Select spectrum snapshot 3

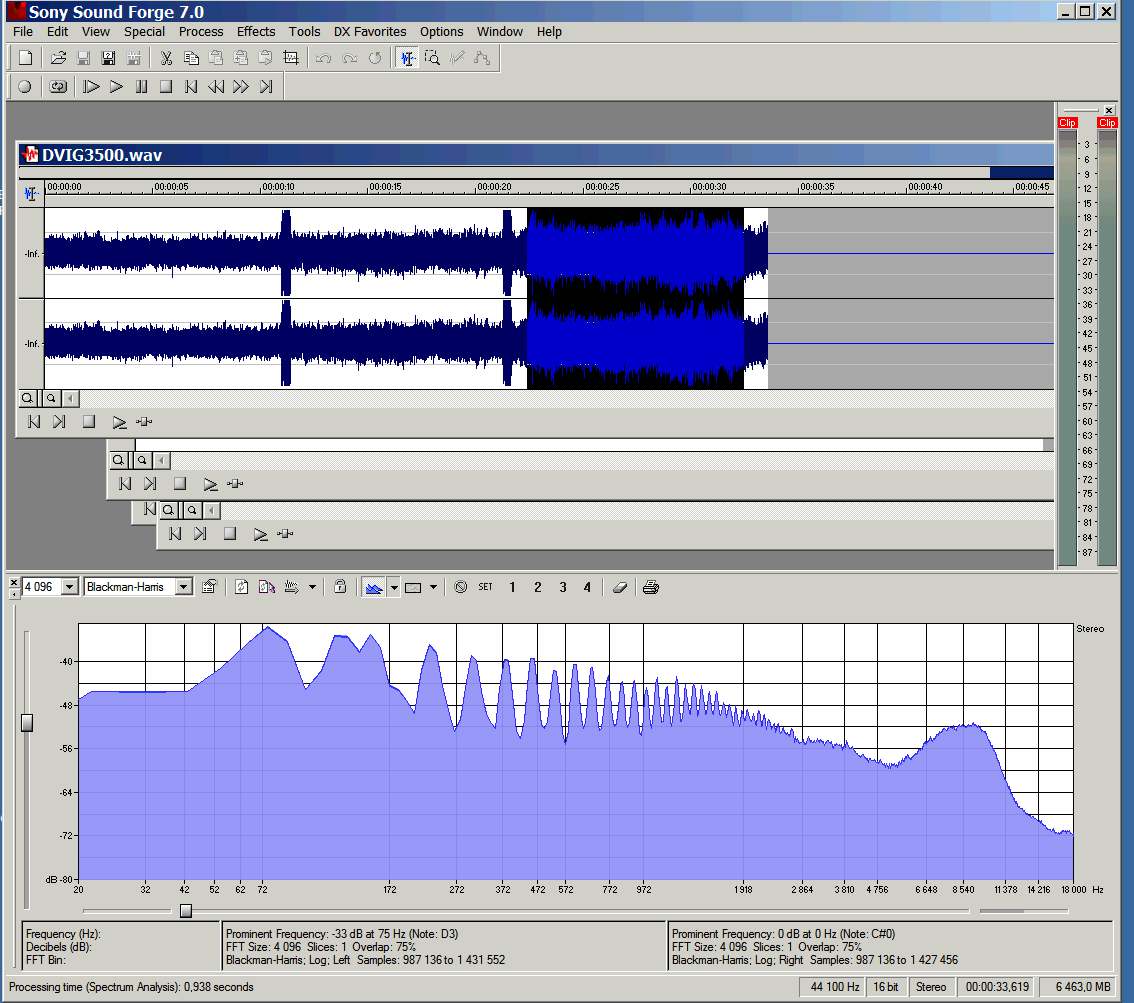coord(563,587)
